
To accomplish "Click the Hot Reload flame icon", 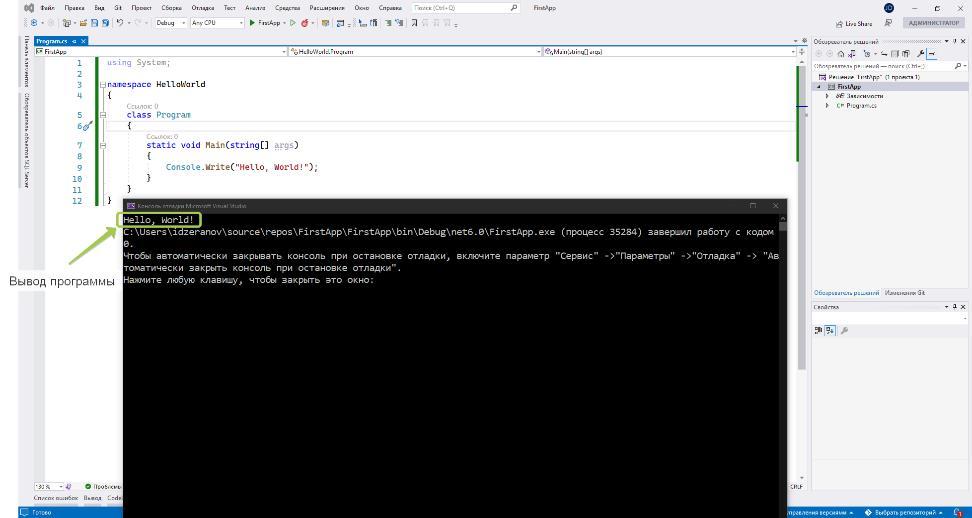I will [304, 22].
